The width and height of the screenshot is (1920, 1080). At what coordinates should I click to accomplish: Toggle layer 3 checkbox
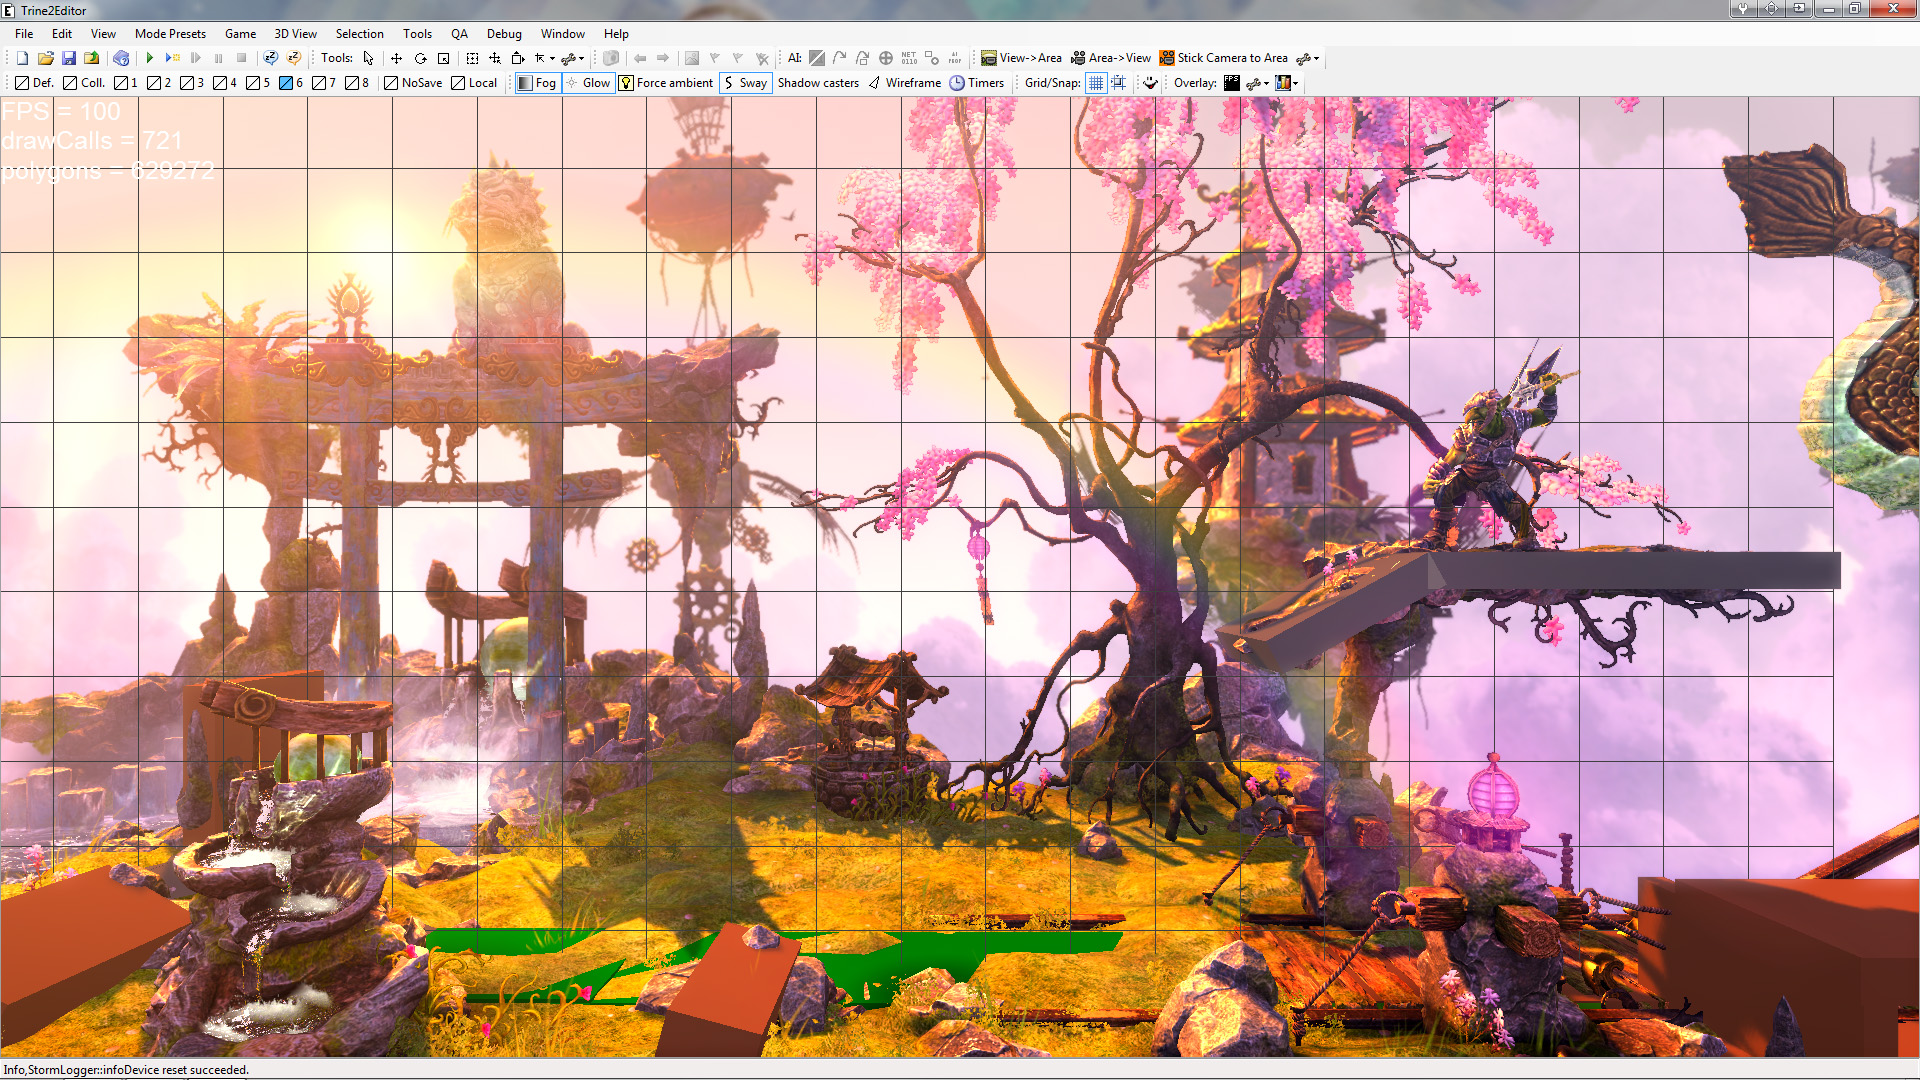pyautogui.click(x=192, y=83)
